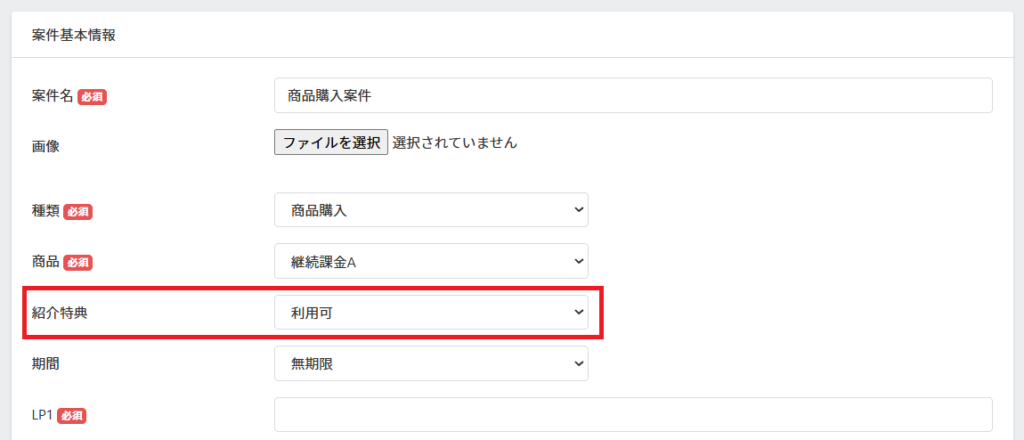Expand the 商品 dropdown showing 継続課金A
The image size is (1024, 440).
(x=431, y=262)
